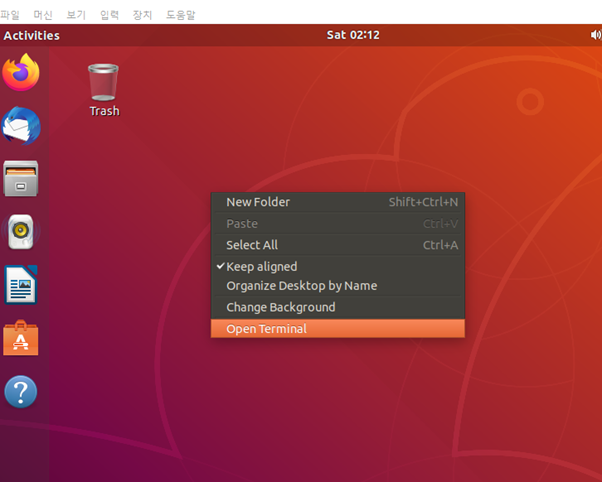The image size is (602, 482).
Task: Open the 입력 menu in VM menu bar
Action: (109, 15)
